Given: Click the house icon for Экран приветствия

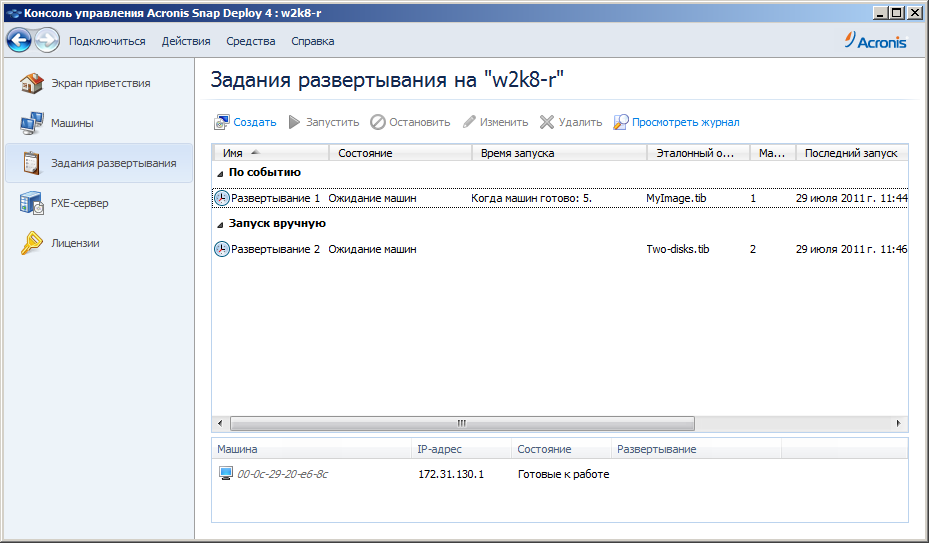Looking at the screenshot, I should point(31,83).
